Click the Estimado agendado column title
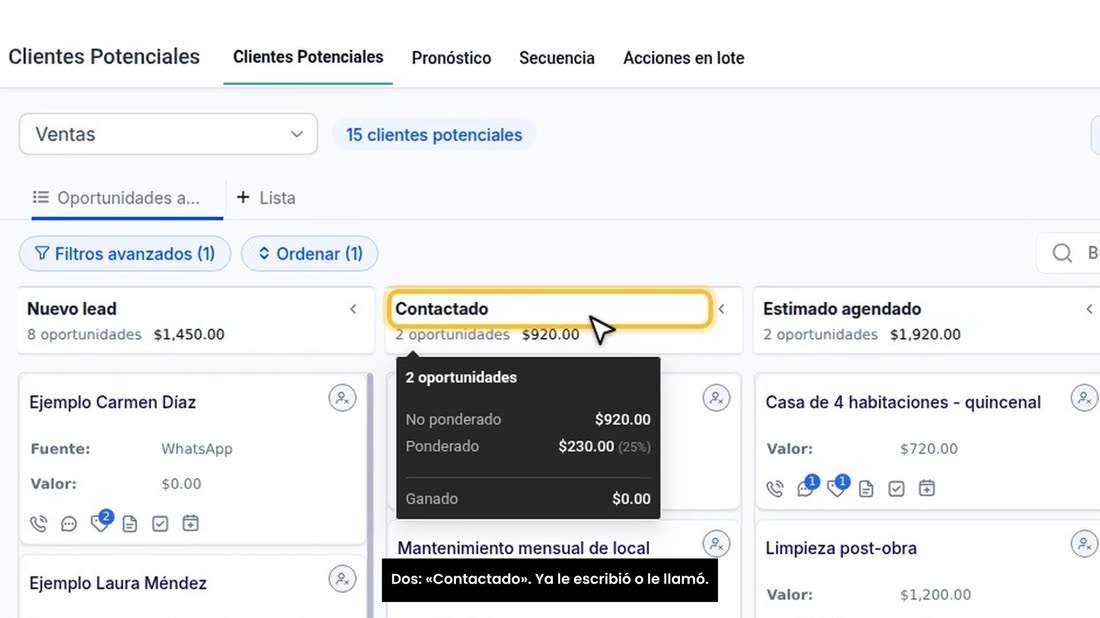Image resolution: width=1100 pixels, height=618 pixels. (x=842, y=309)
